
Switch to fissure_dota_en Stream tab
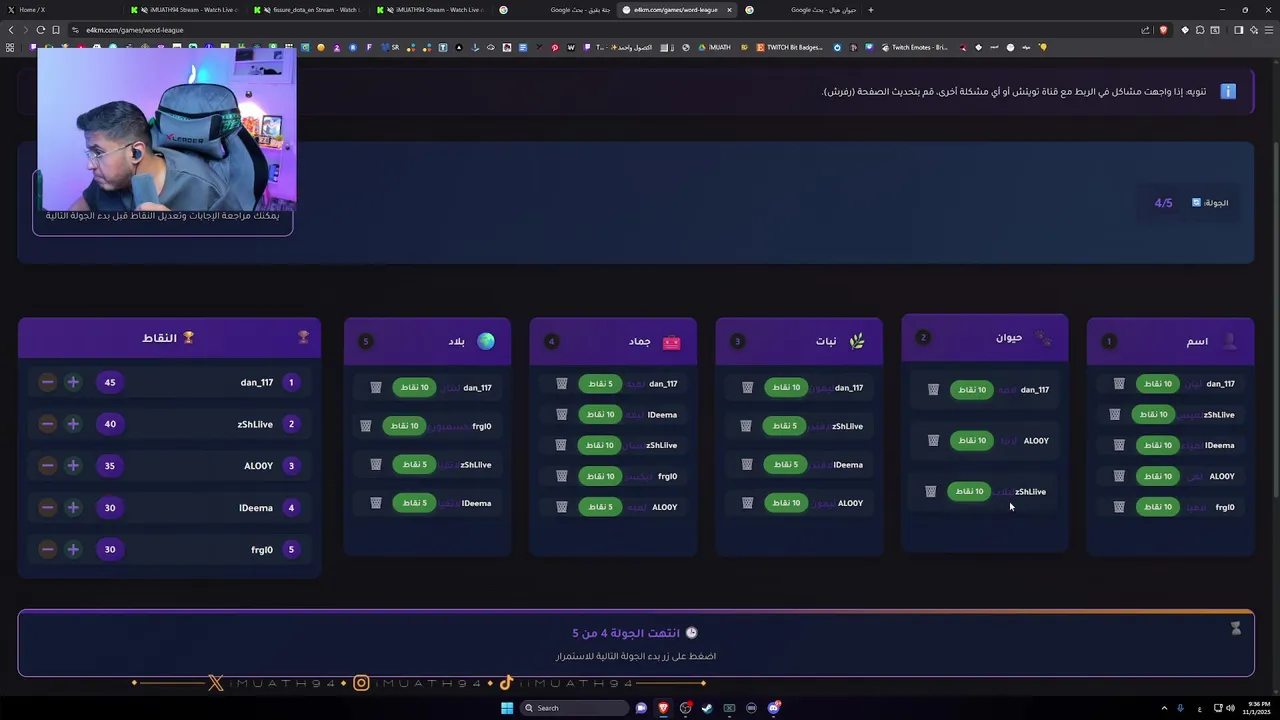307,10
